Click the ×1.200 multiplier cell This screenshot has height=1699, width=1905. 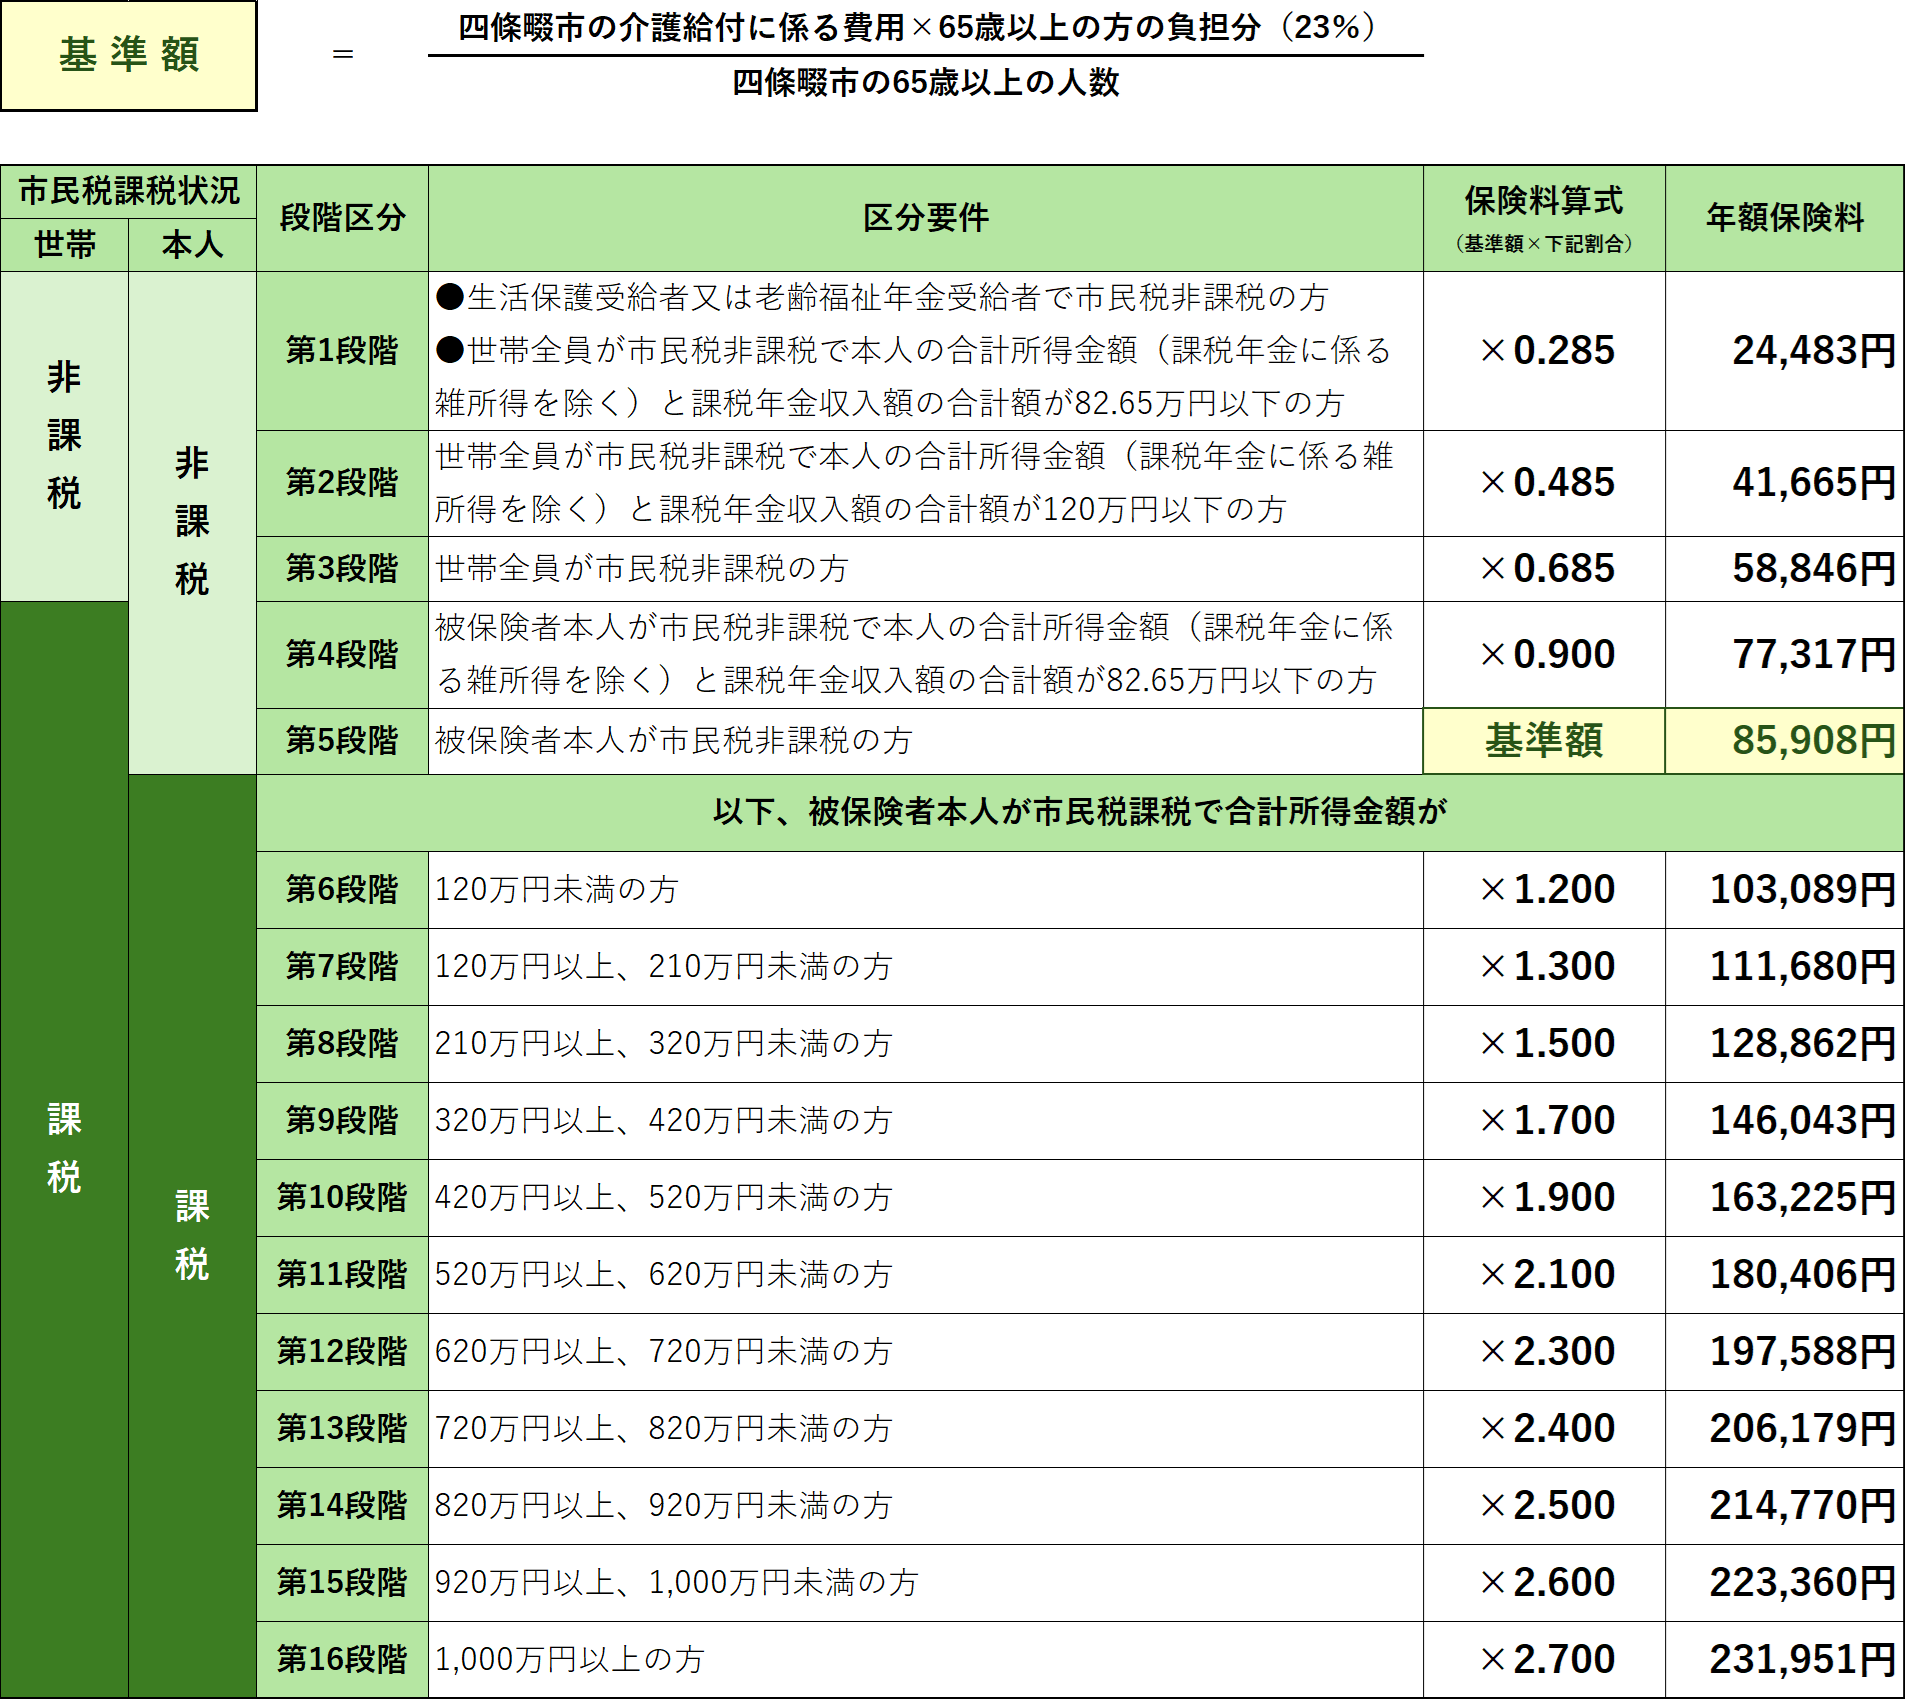tap(1544, 890)
